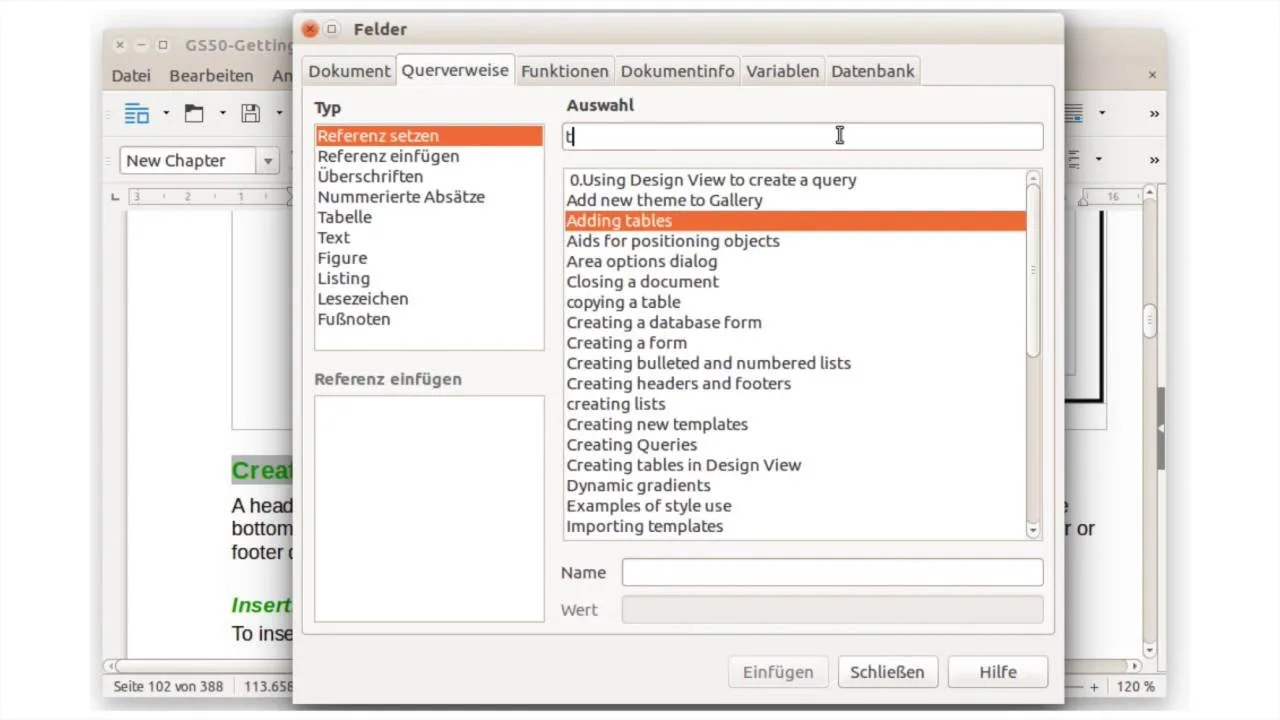Select 'Creating new templates' entry
1280x720 pixels.
[795, 424]
